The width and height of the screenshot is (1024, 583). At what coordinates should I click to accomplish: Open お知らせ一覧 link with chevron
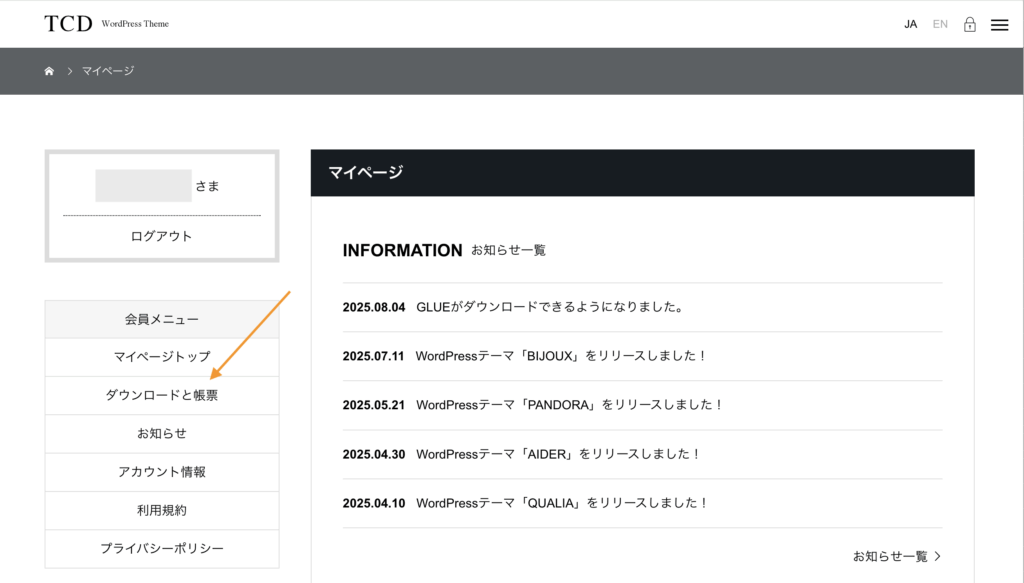tap(897, 556)
